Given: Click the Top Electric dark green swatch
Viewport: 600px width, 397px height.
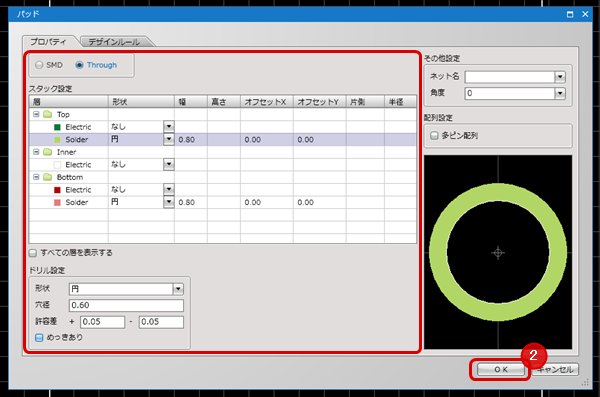Looking at the screenshot, I should 57,127.
